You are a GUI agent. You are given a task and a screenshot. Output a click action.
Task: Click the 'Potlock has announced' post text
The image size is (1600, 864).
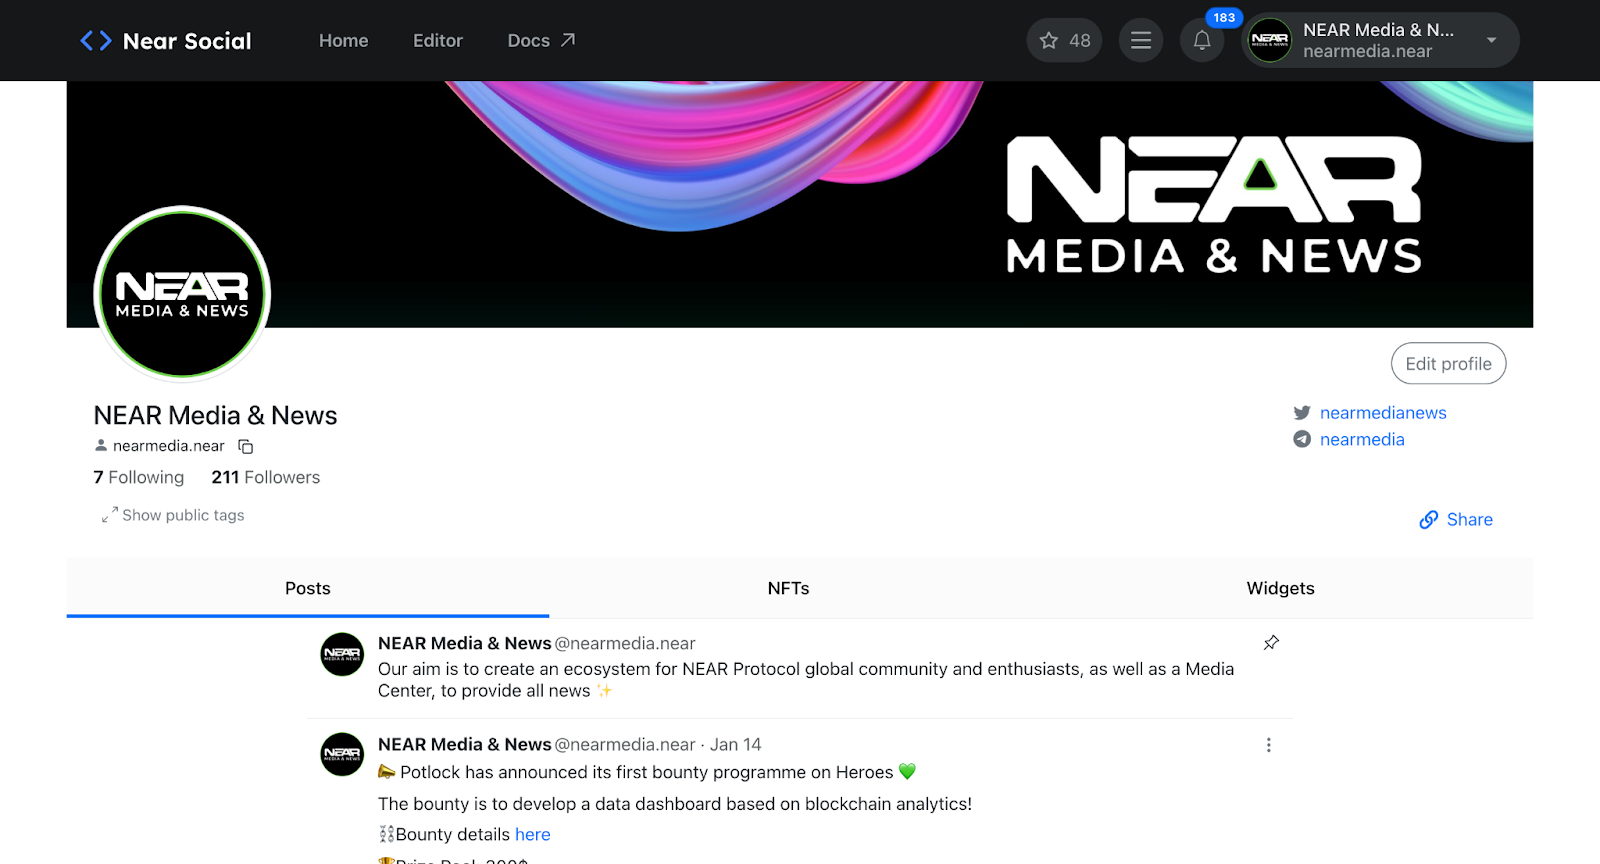647,773
